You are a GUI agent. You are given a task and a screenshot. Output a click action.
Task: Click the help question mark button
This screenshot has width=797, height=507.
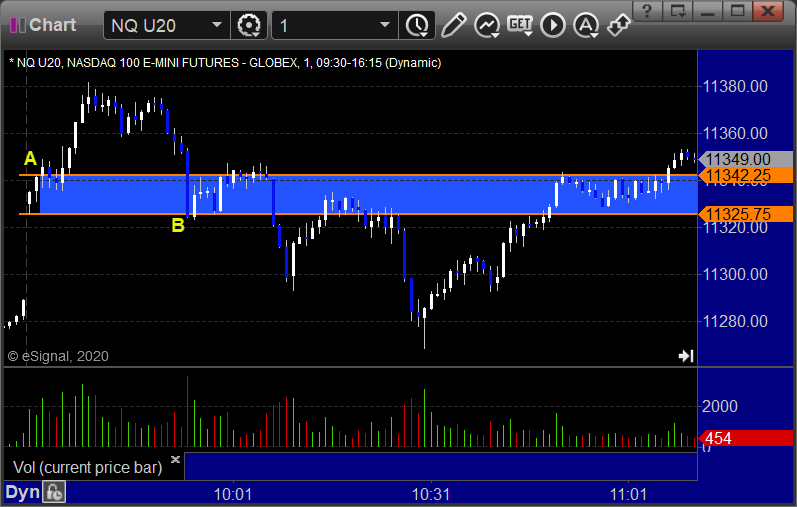tap(647, 11)
